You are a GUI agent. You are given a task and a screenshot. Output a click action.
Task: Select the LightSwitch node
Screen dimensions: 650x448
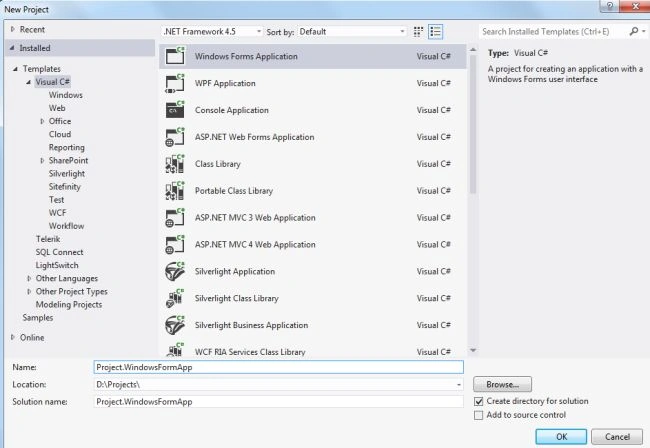(57, 265)
